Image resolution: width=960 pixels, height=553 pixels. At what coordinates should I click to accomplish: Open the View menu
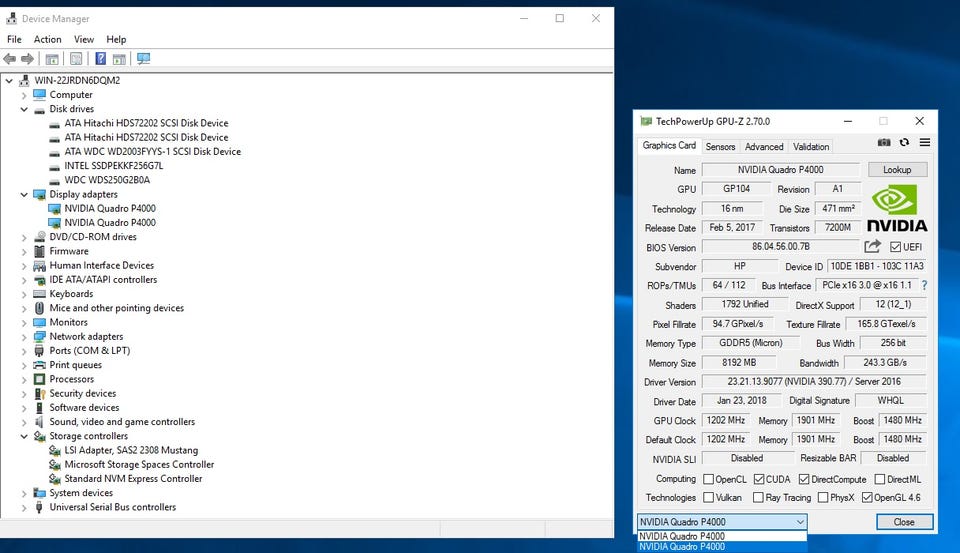84,39
